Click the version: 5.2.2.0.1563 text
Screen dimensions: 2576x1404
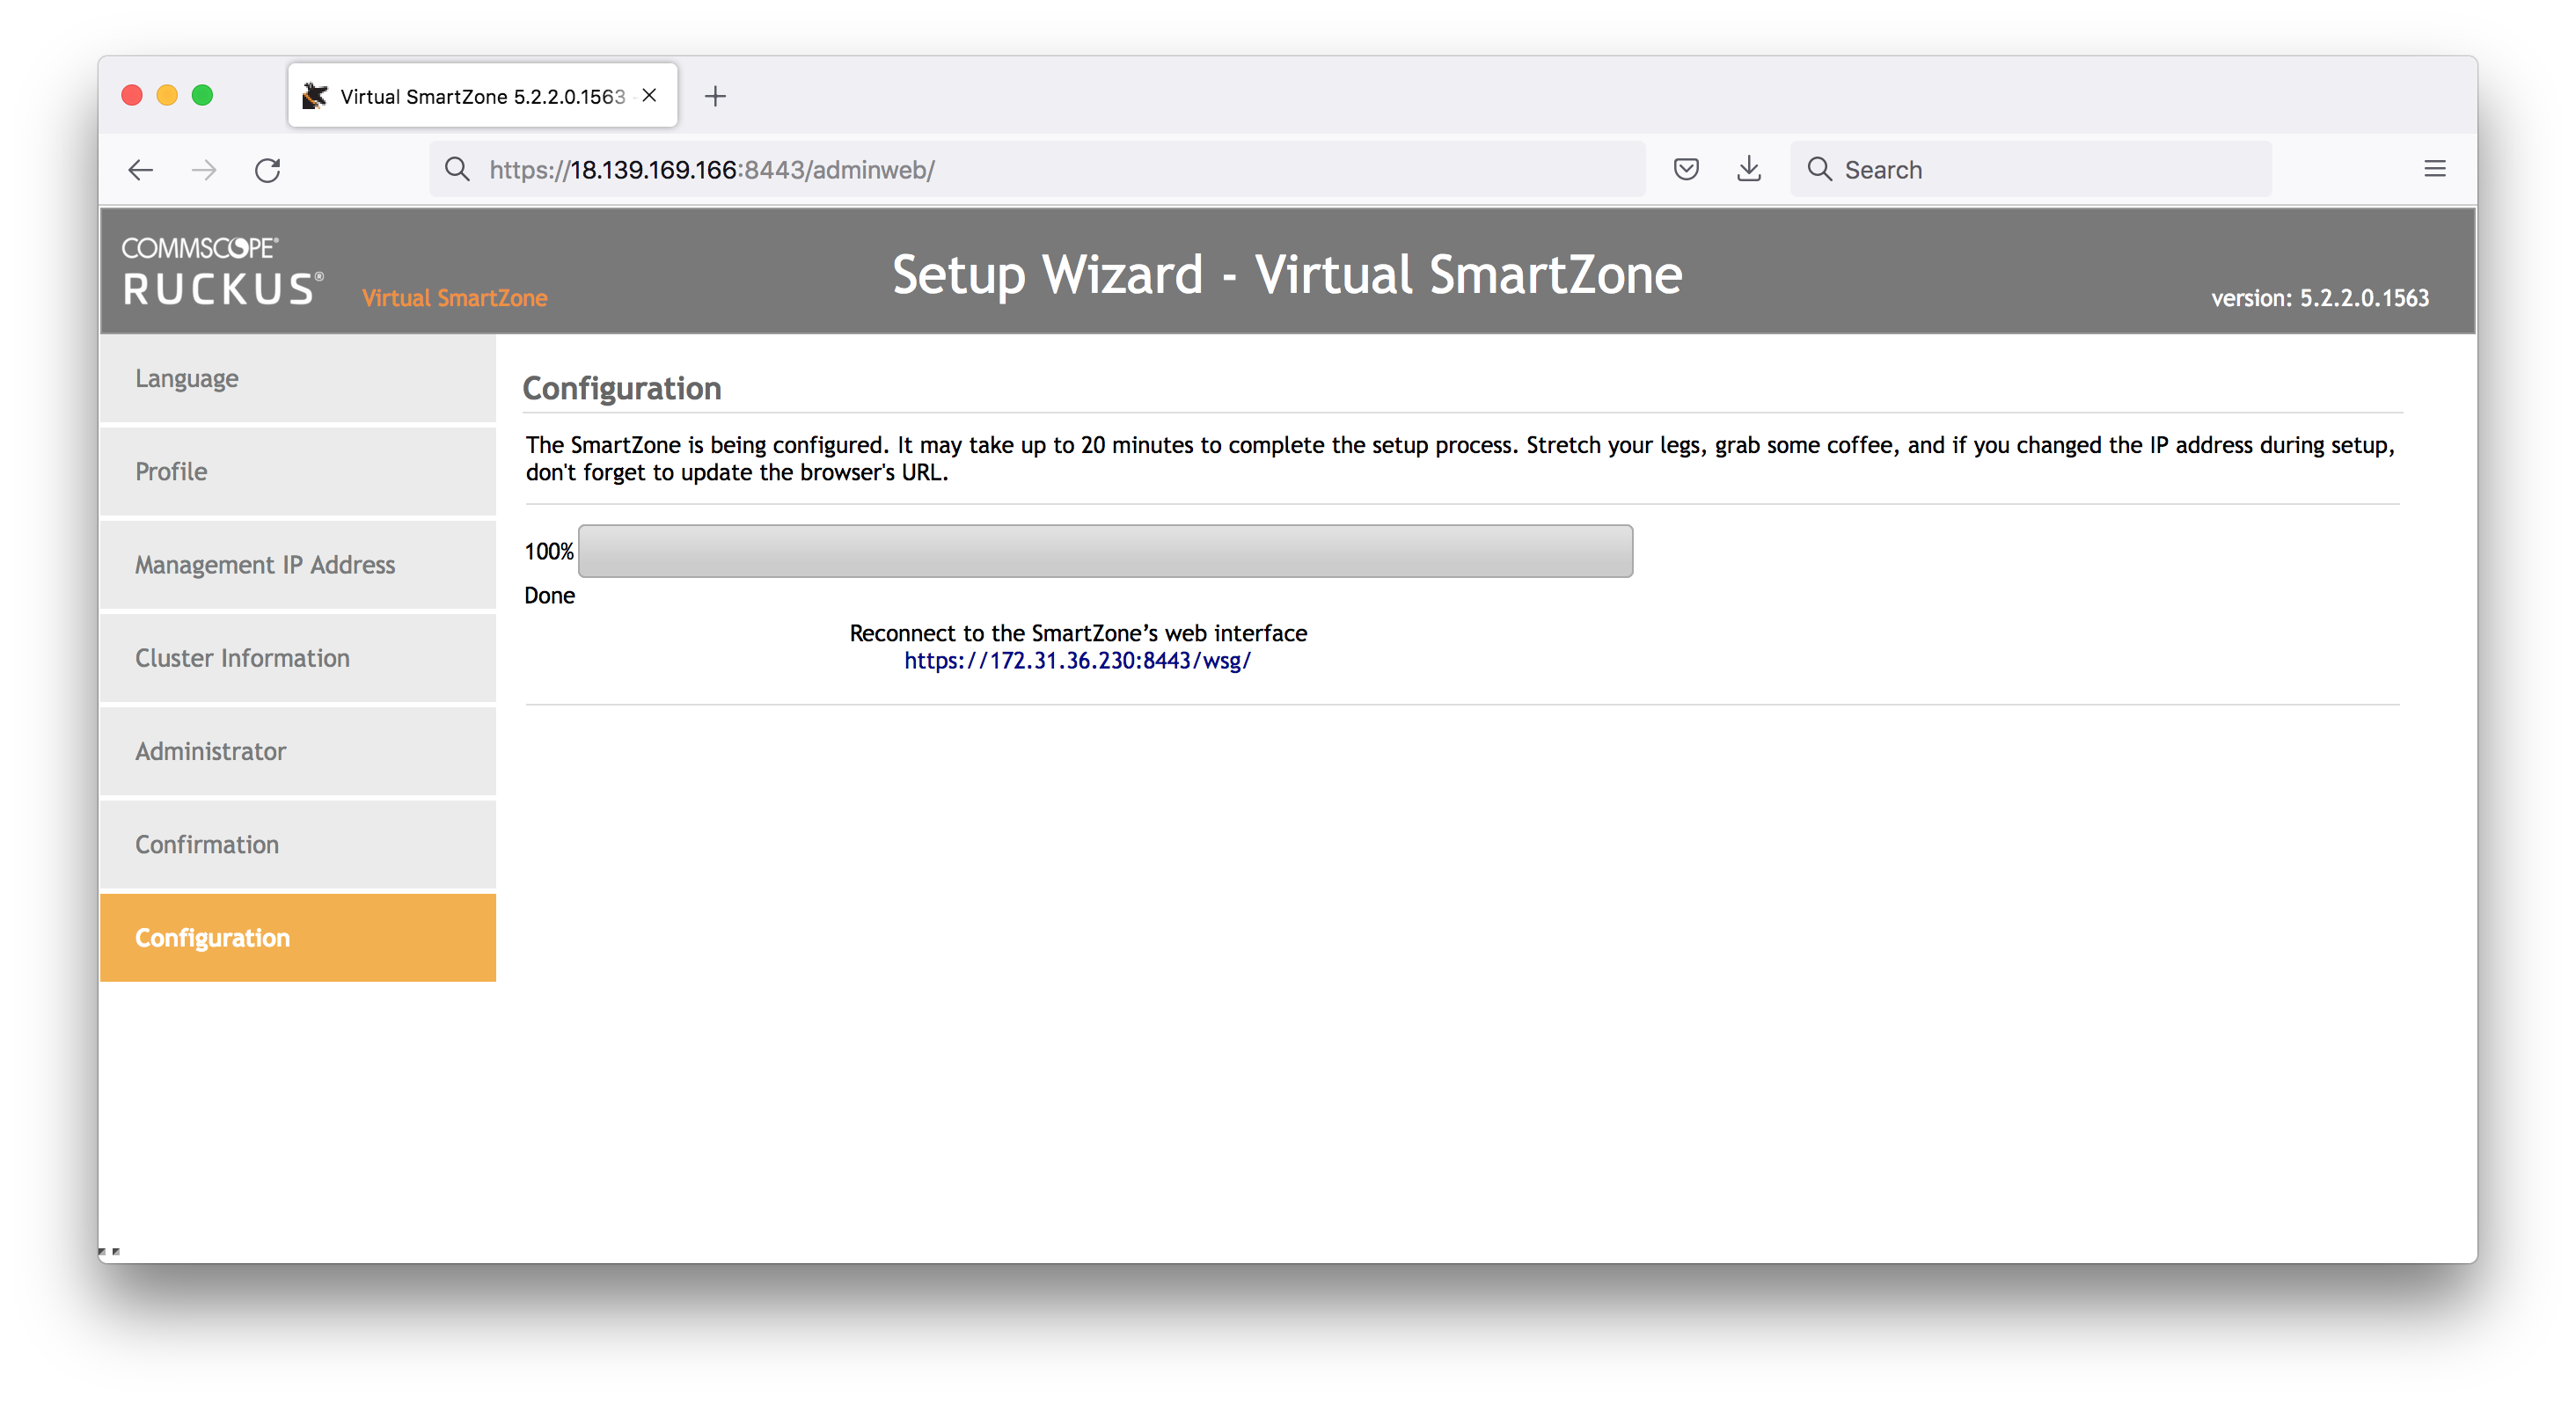[x=2319, y=298]
